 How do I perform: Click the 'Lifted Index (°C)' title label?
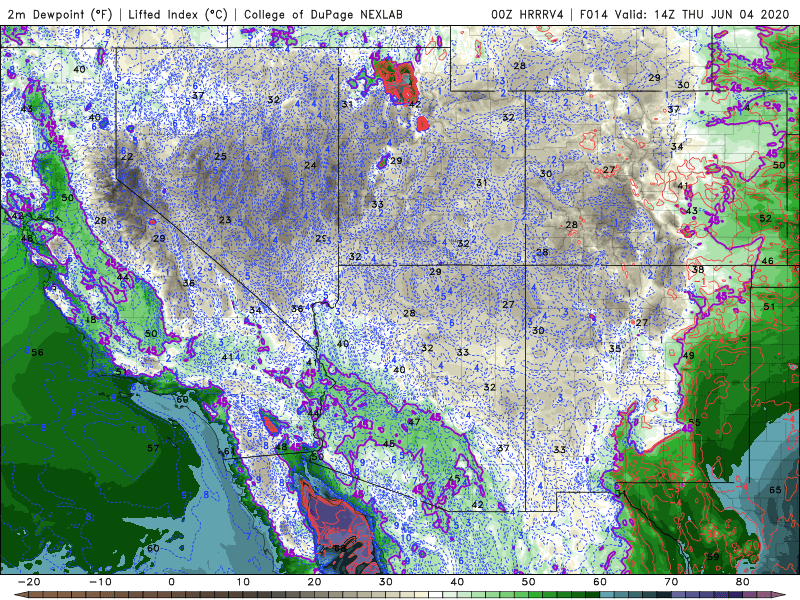pyautogui.click(x=178, y=14)
